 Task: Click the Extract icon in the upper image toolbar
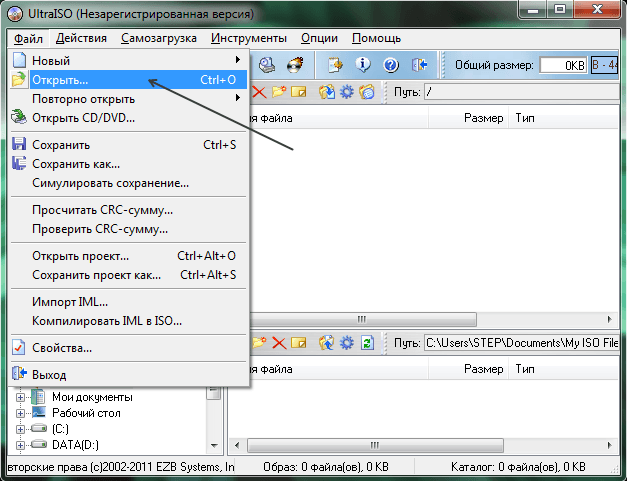[327, 92]
